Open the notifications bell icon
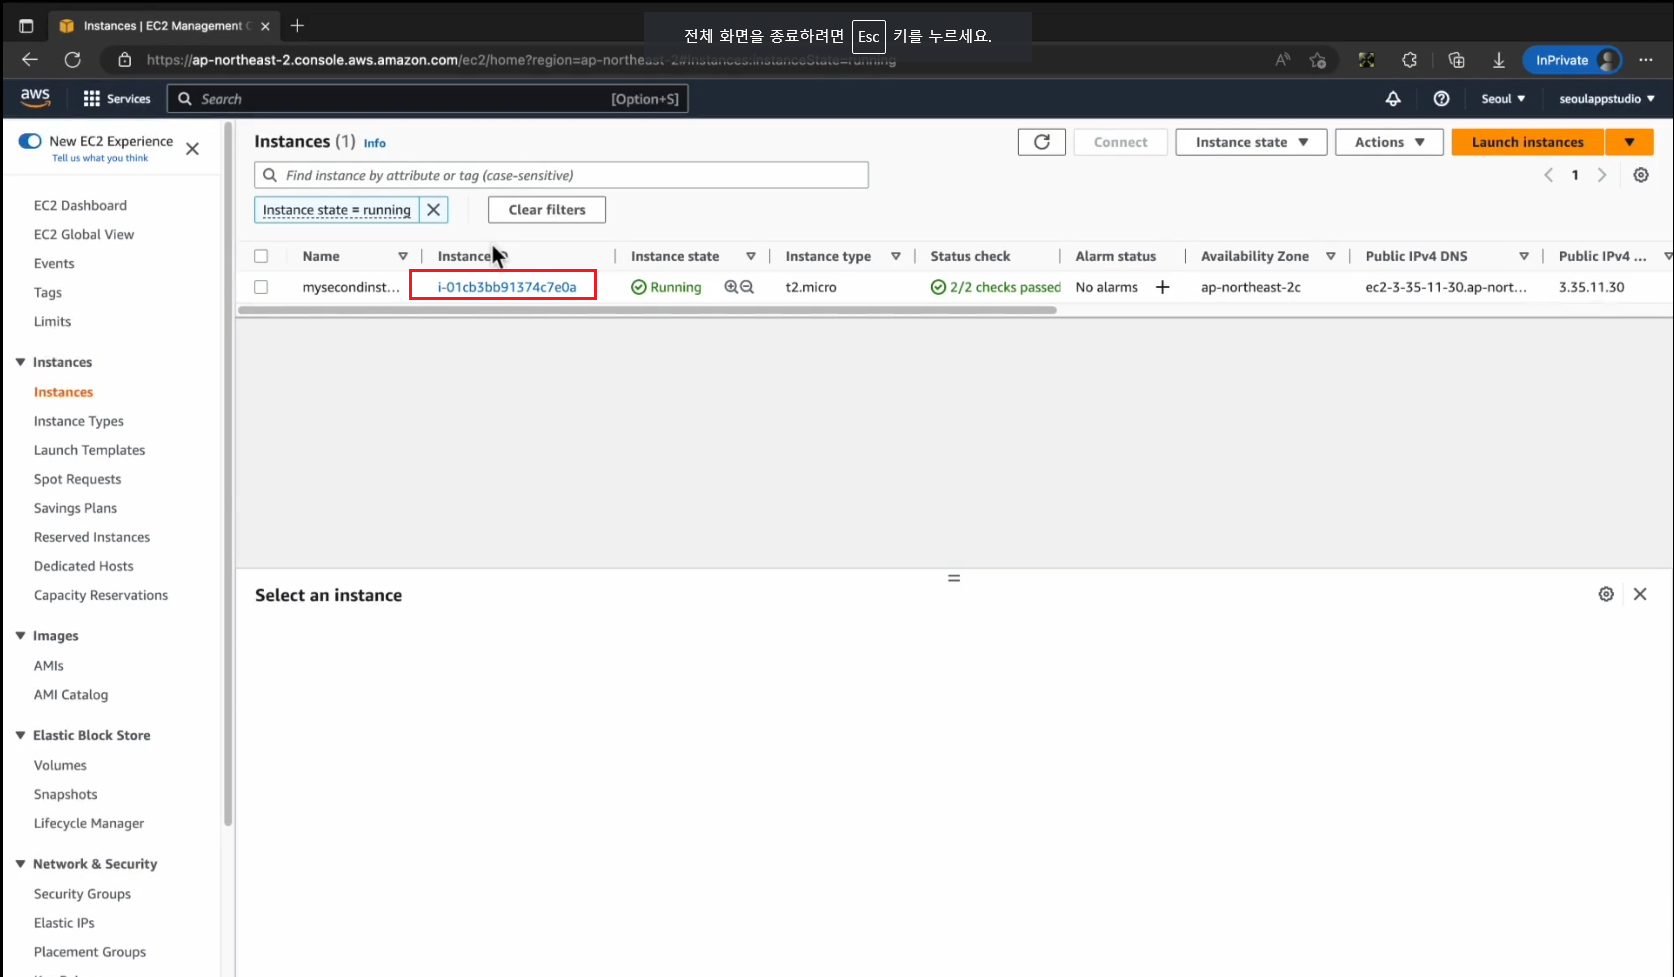Image resolution: width=1674 pixels, height=977 pixels. (1392, 98)
